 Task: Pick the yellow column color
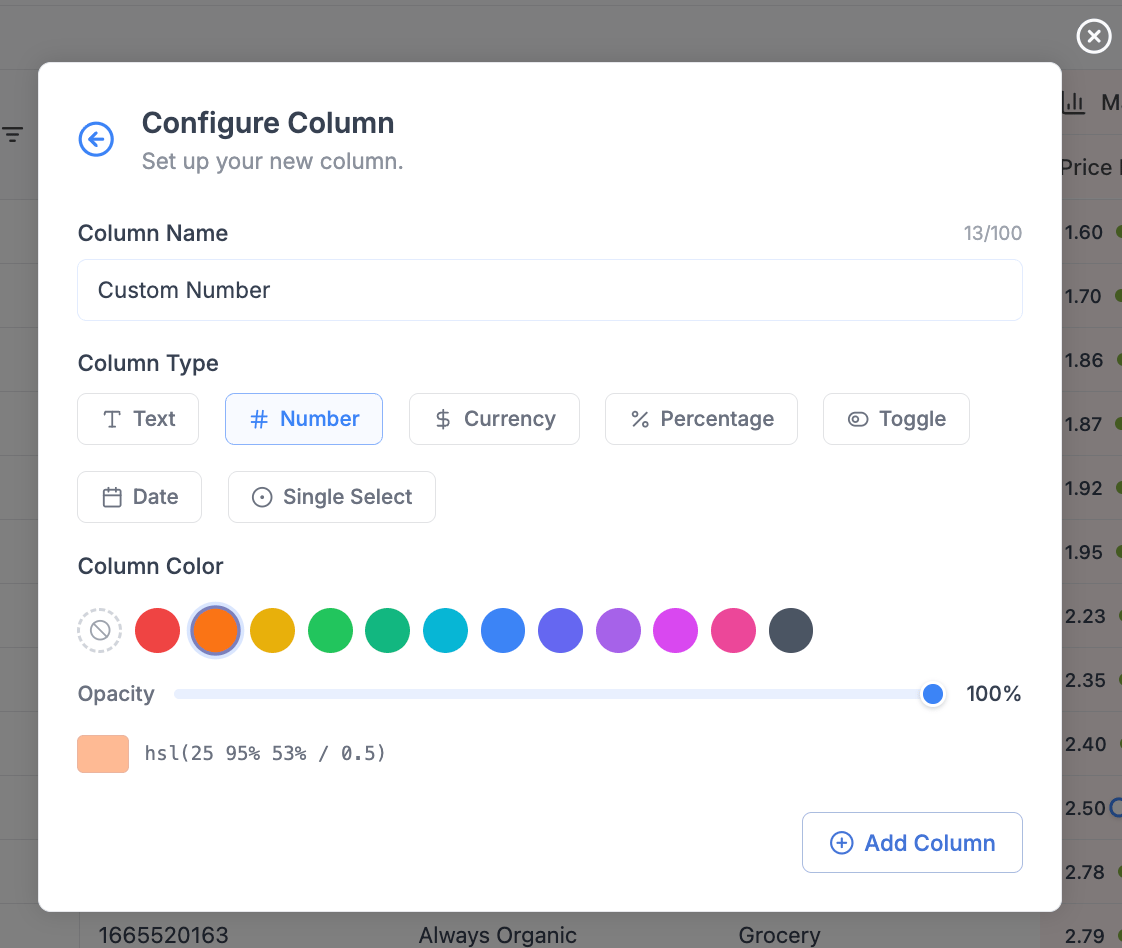[x=273, y=630]
